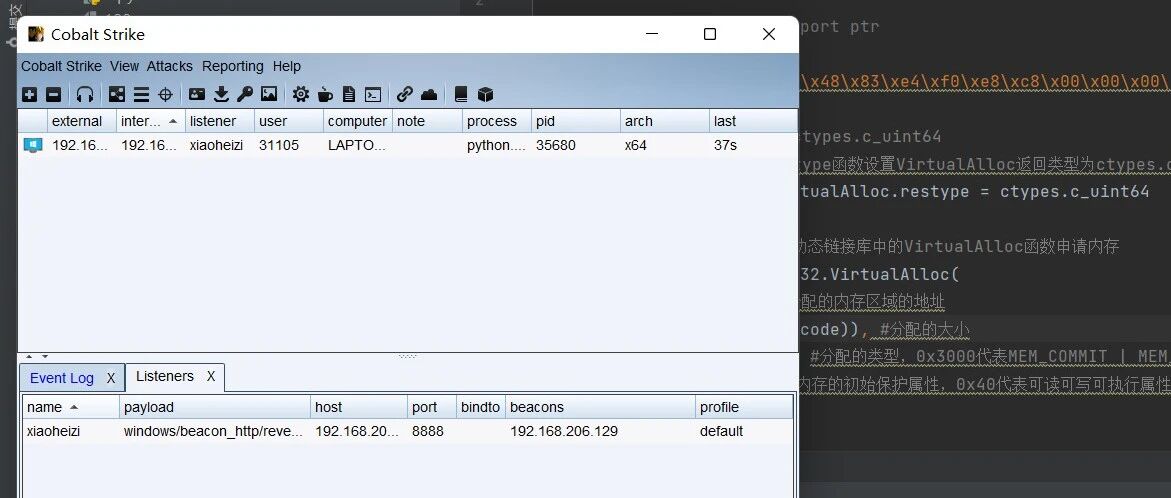1171x498 pixels.
Task: Close the Event Log tab
Action: click(x=111, y=378)
